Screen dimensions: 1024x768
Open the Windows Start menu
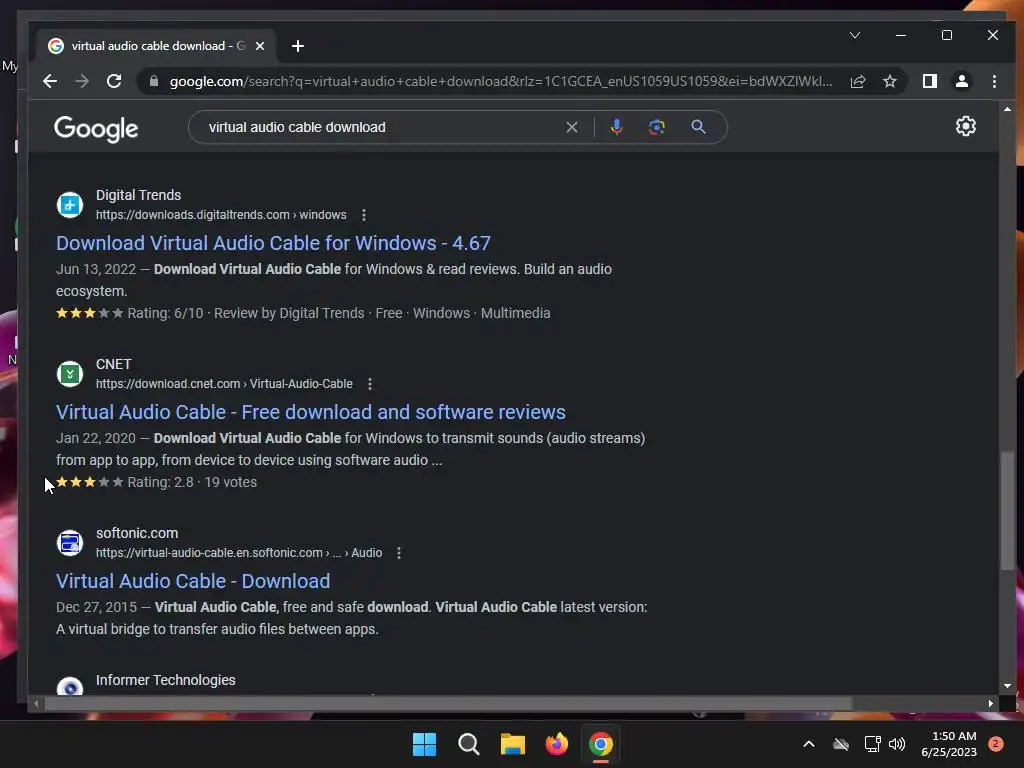tap(424, 744)
